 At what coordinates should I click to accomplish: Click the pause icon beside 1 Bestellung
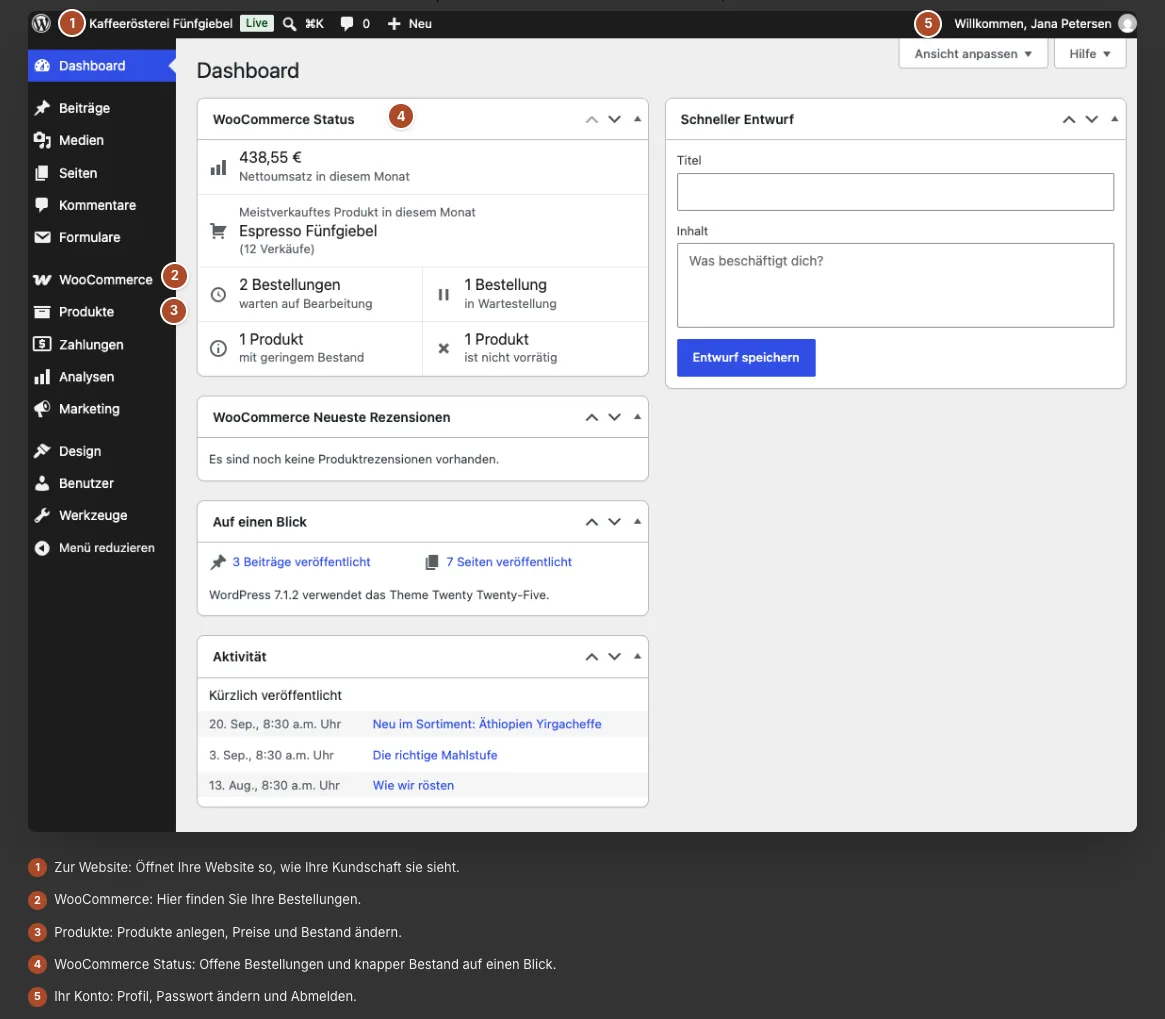pos(444,294)
